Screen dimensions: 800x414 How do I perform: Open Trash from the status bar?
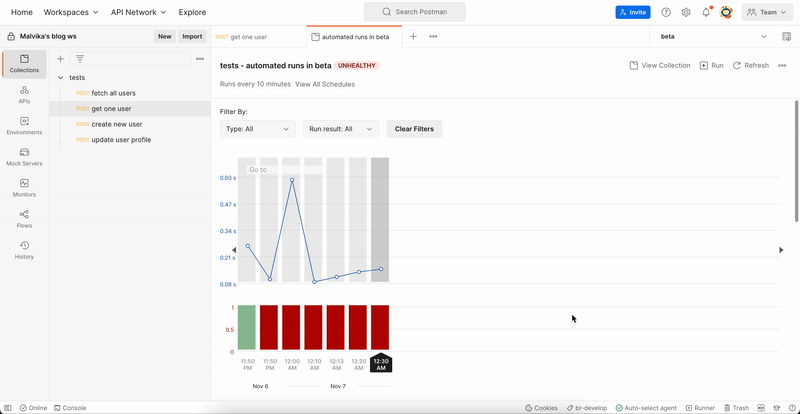pyautogui.click(x=736, y=408)
